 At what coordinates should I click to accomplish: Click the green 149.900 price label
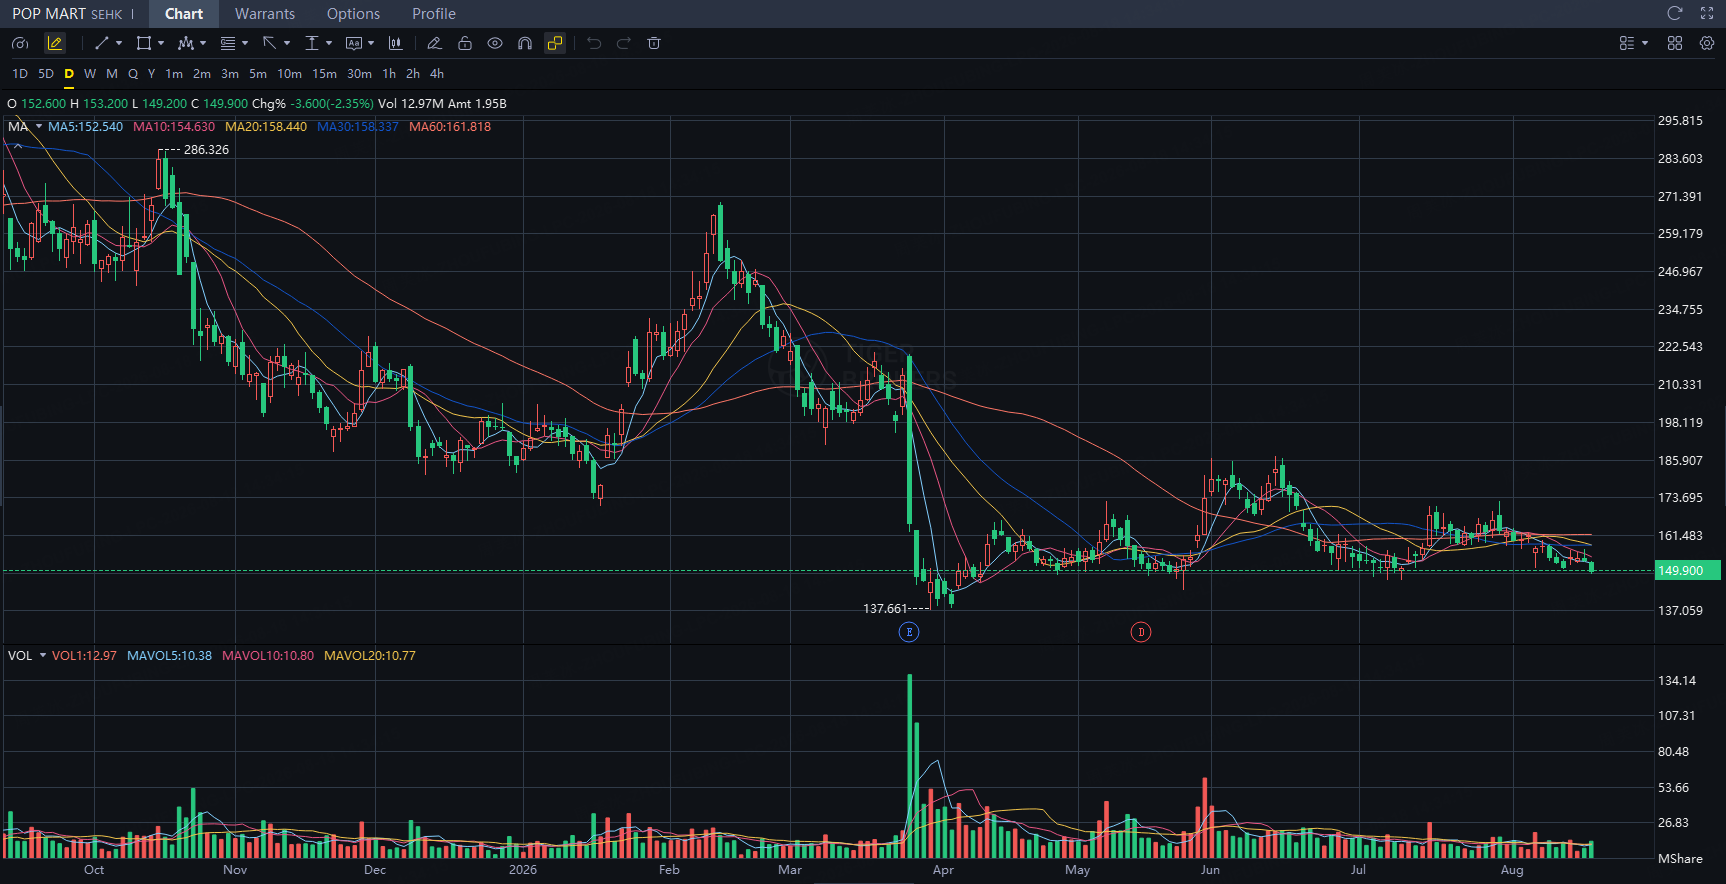pyautogui.click(x=1687, y=570)
